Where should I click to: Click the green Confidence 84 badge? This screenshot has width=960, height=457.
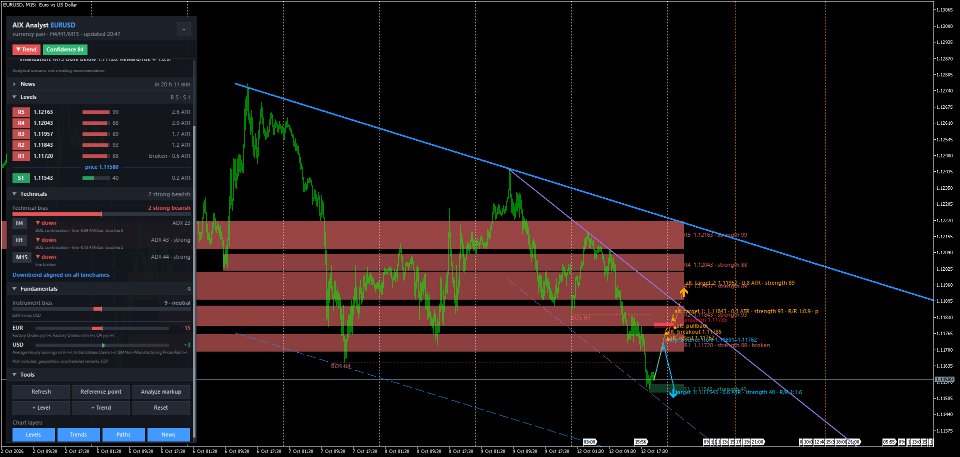pos(65,50)
